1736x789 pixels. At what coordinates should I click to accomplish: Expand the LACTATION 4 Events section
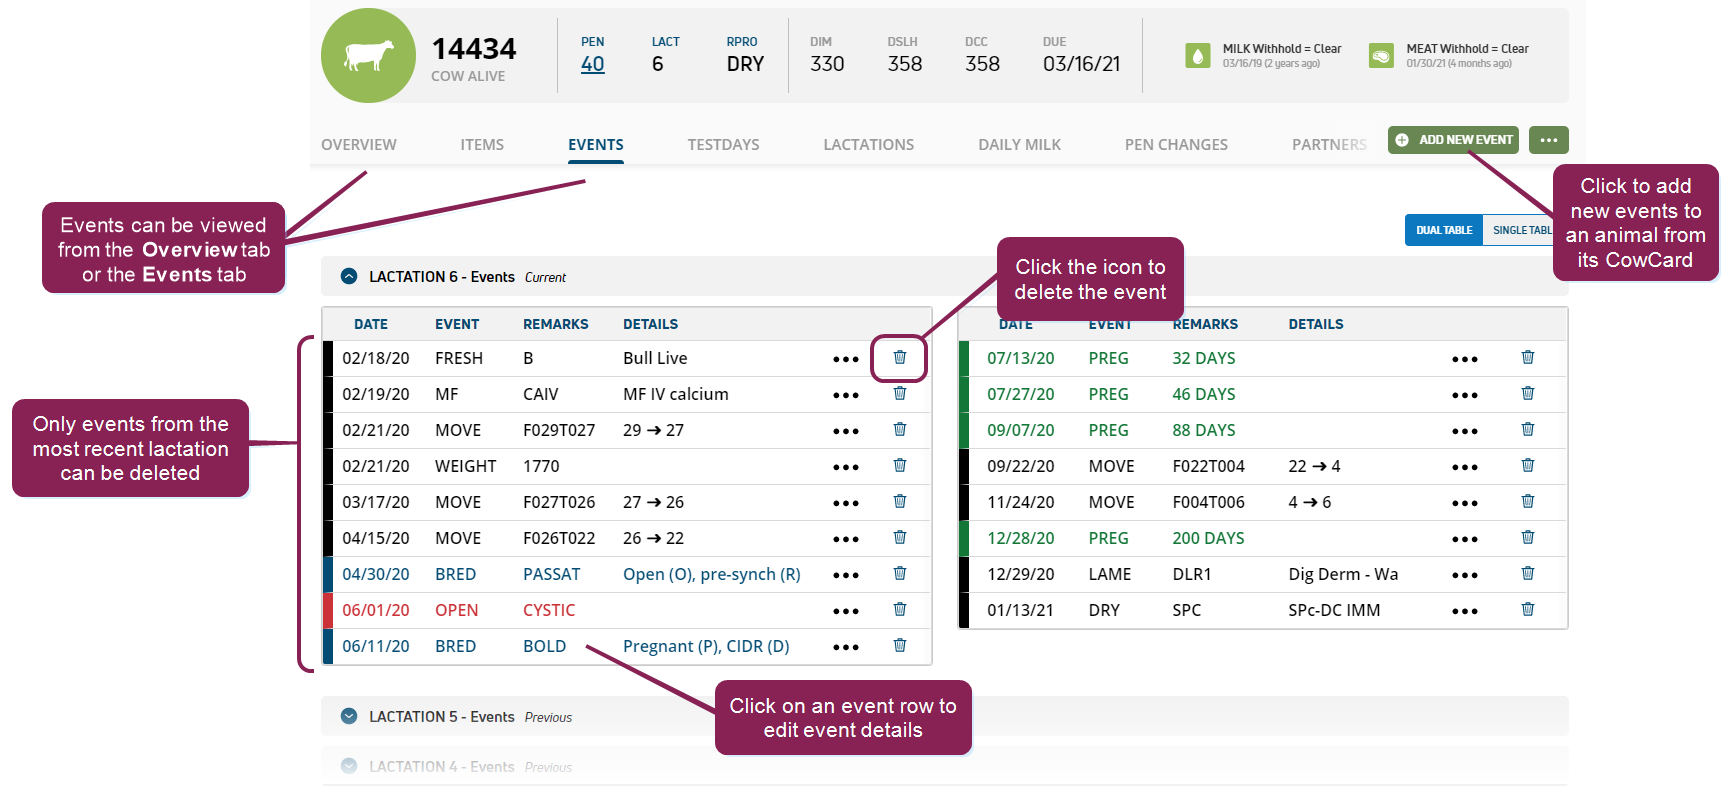click(349, 767)
